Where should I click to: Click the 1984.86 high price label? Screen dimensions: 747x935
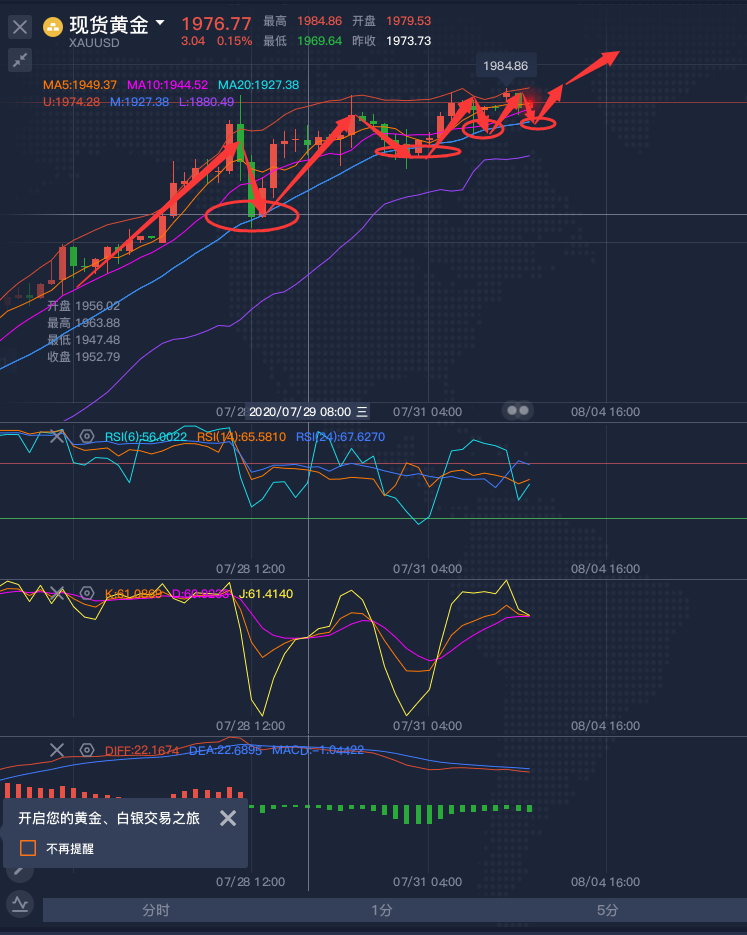click(x=505, y=66)
